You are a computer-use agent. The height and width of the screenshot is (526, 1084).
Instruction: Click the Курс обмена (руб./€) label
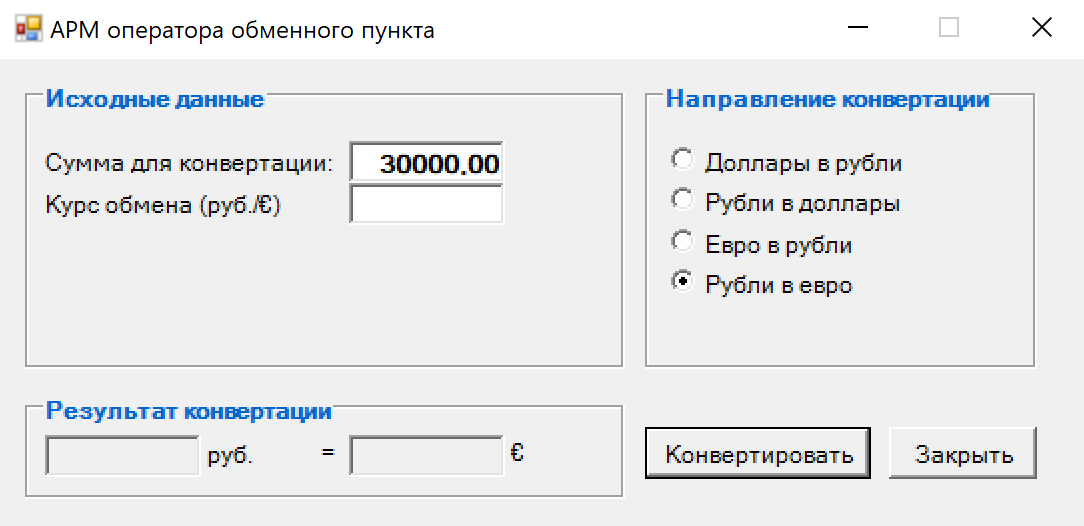pyautogui.click(x=162, y=205)
